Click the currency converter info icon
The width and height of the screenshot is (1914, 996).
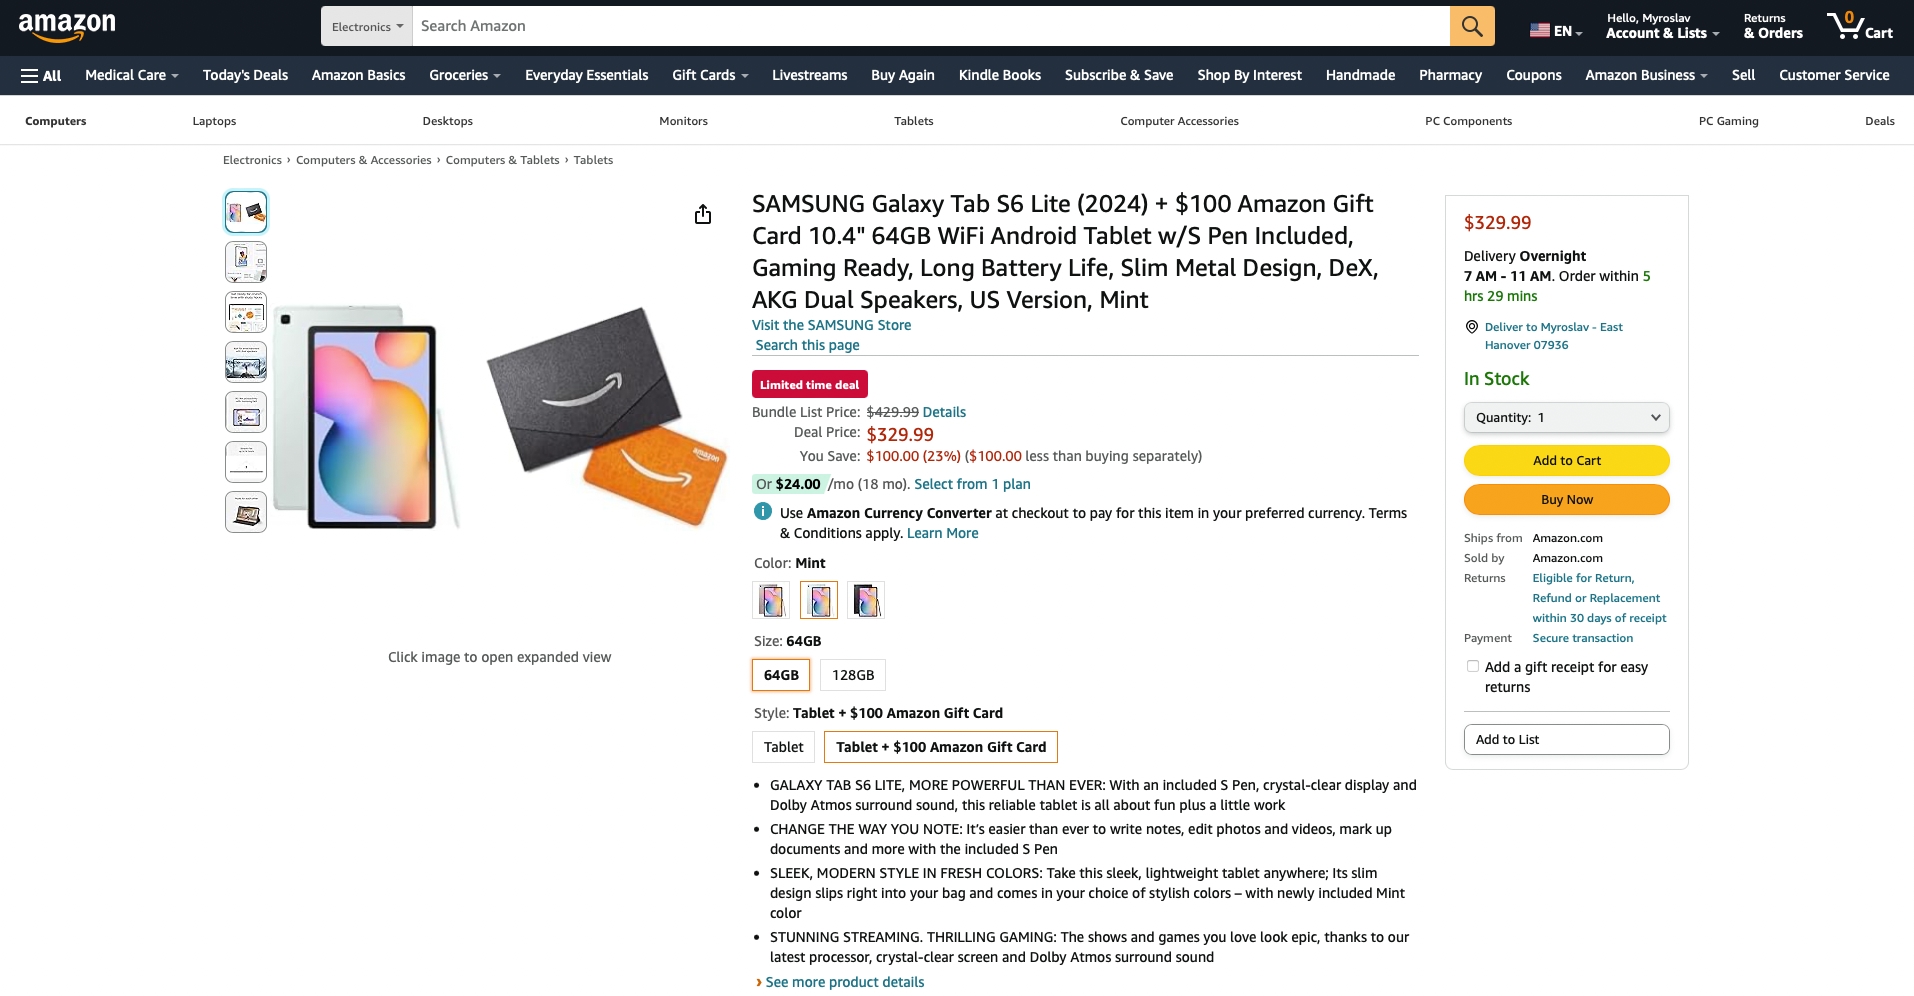pos(762,512)
